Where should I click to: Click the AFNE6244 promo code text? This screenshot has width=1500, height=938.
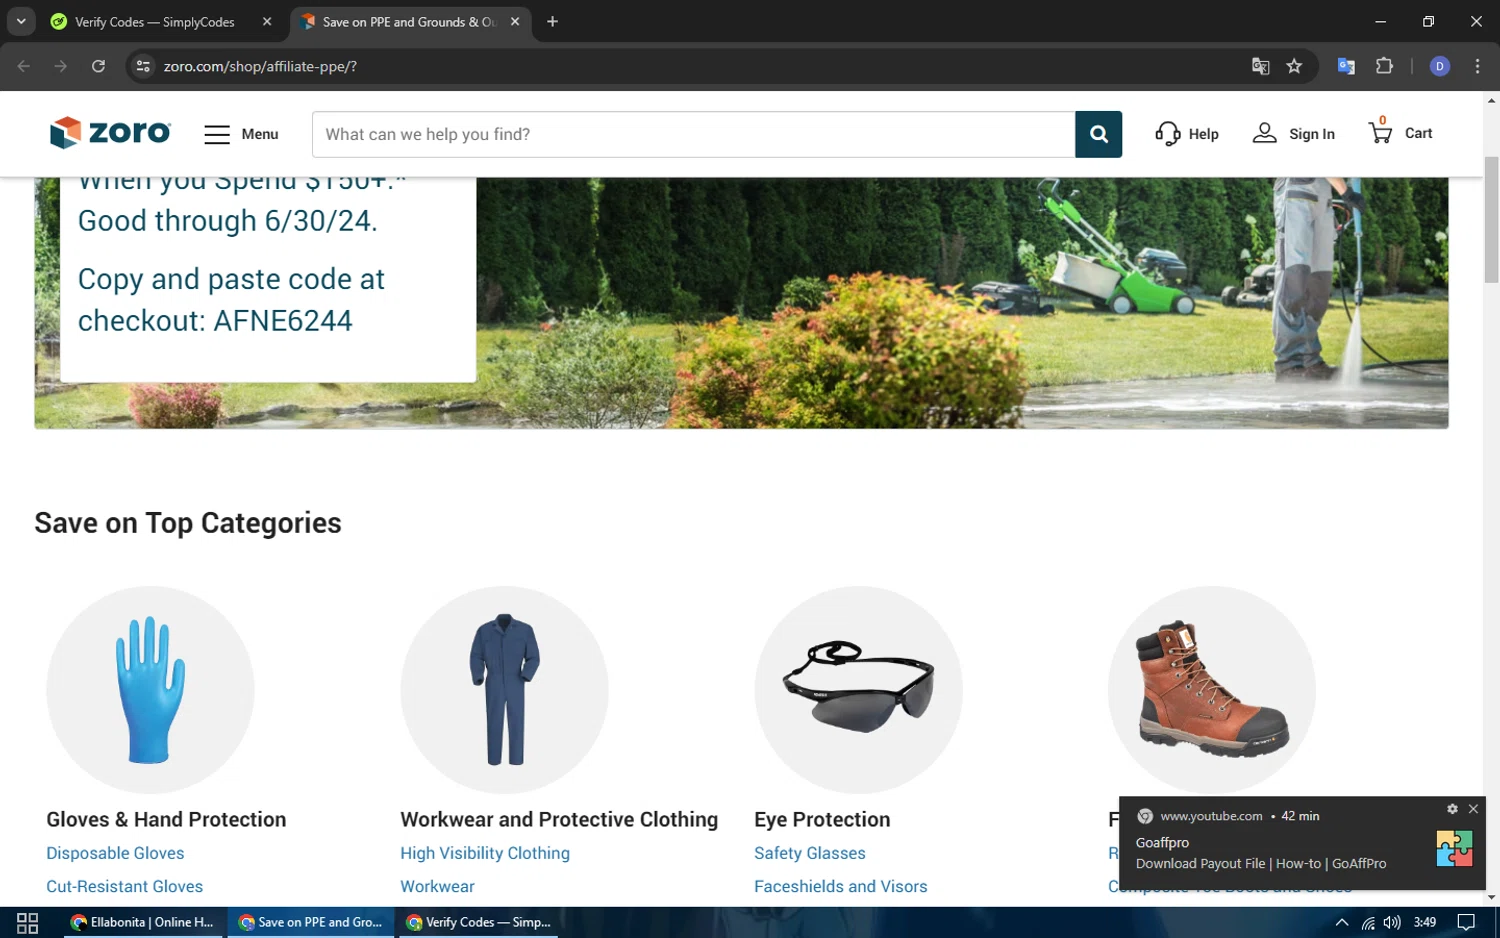283,320
